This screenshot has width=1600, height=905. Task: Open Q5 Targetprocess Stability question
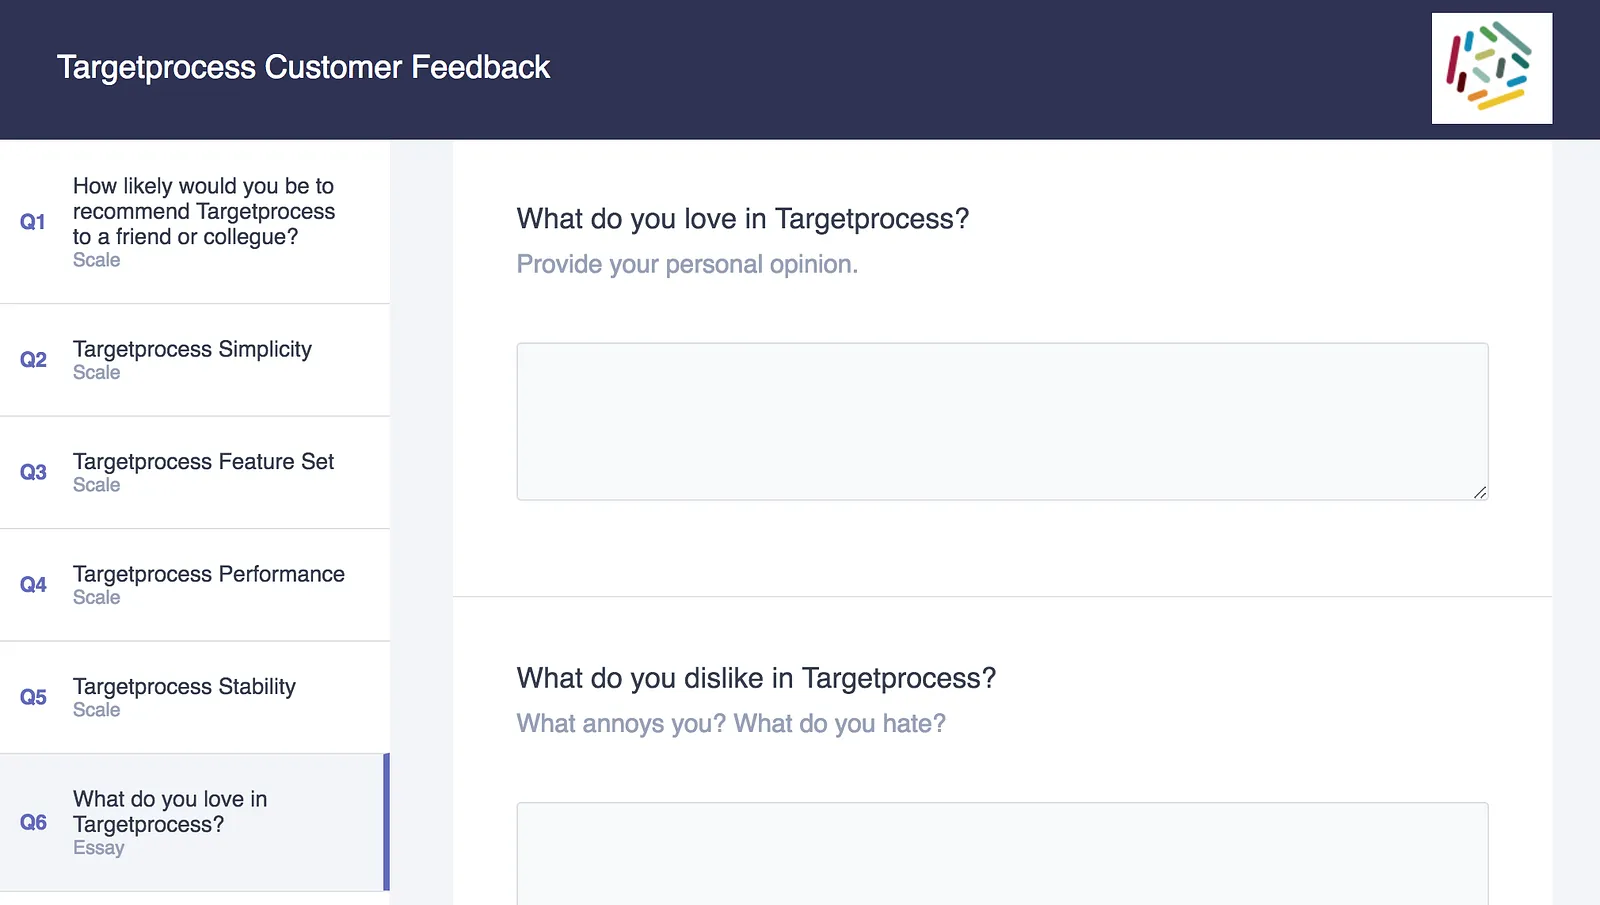coord(195,698)
